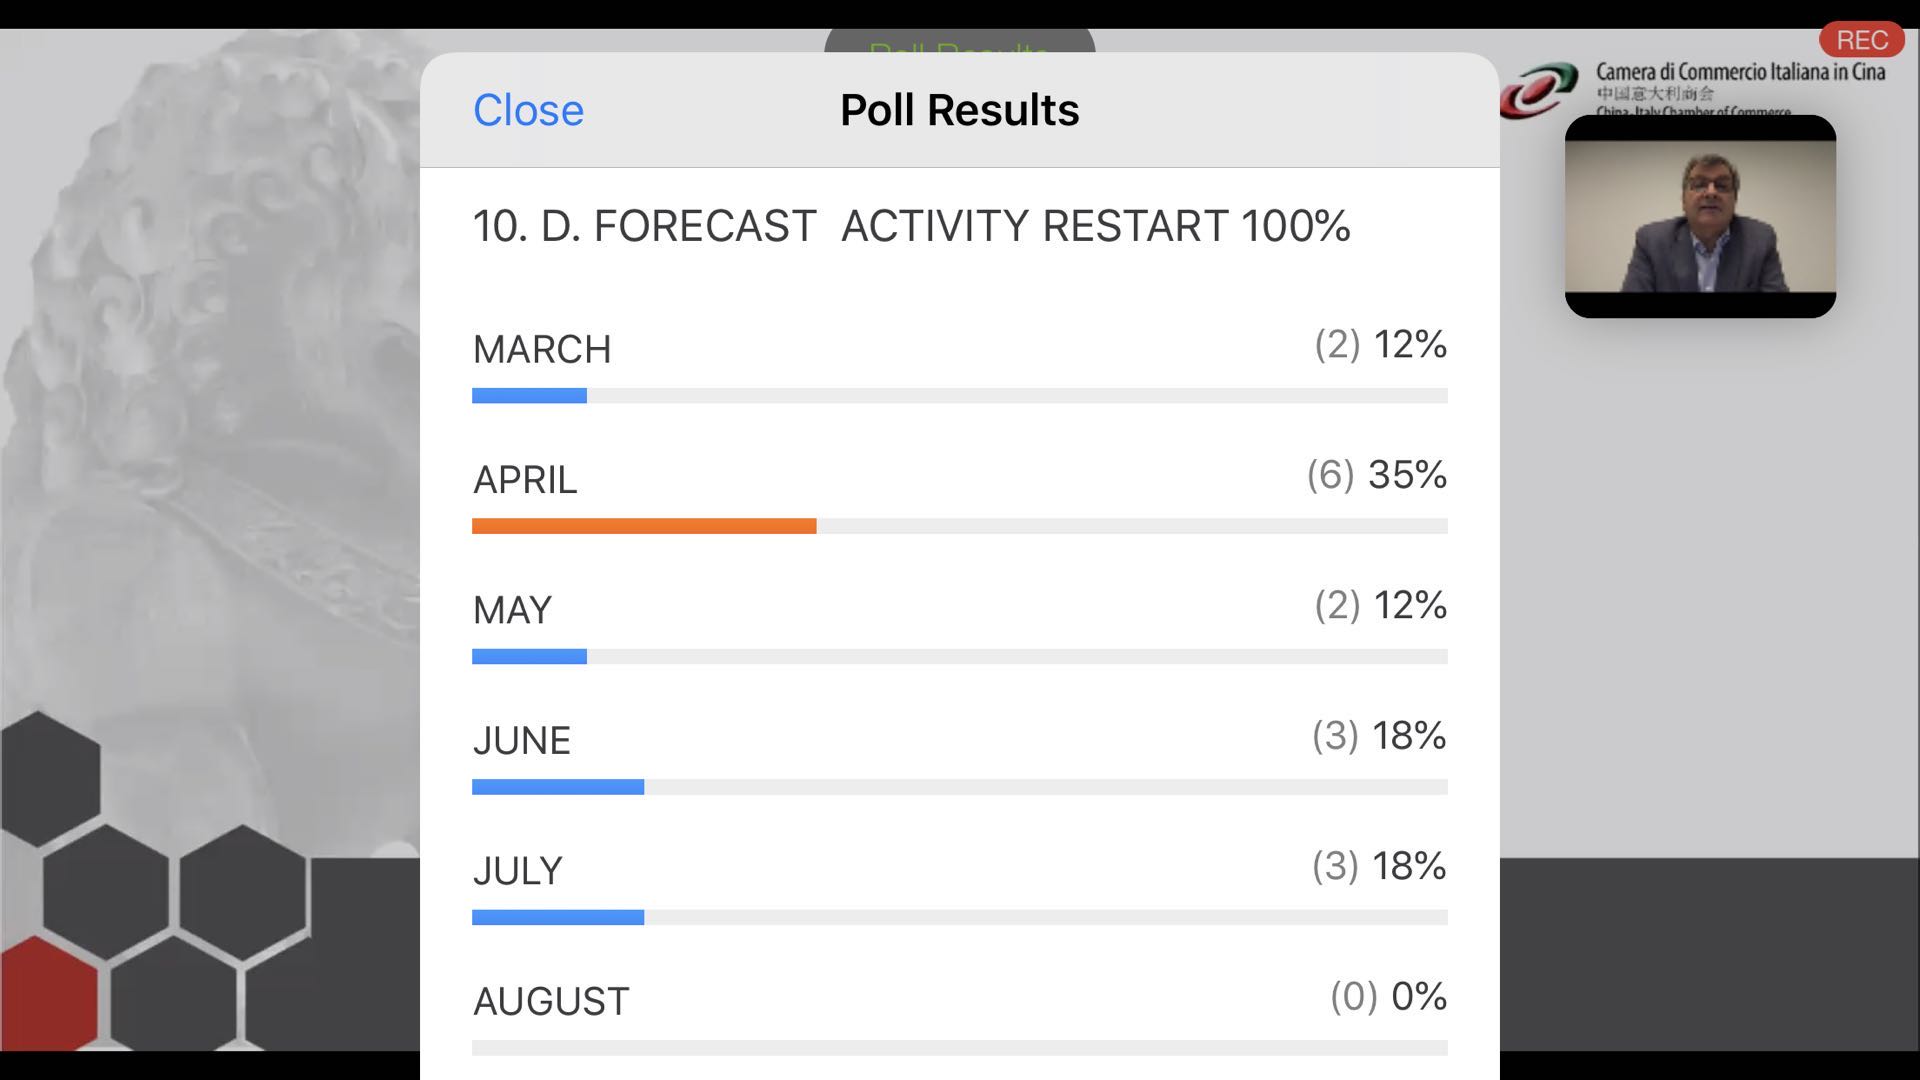This screenshot has height=1080, width=1920.
Task: Select the orange APRIL result bar
Action: 644,526
